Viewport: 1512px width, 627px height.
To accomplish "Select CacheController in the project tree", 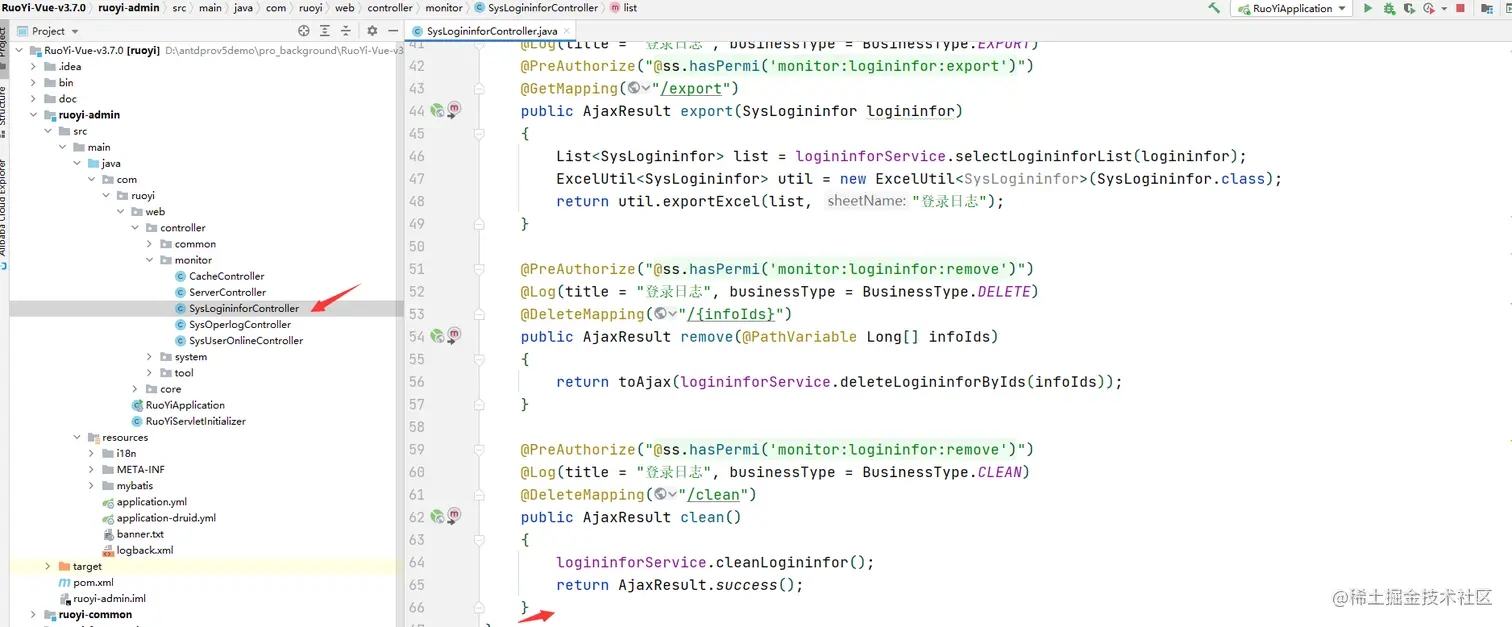I will (x=218, y=276).
